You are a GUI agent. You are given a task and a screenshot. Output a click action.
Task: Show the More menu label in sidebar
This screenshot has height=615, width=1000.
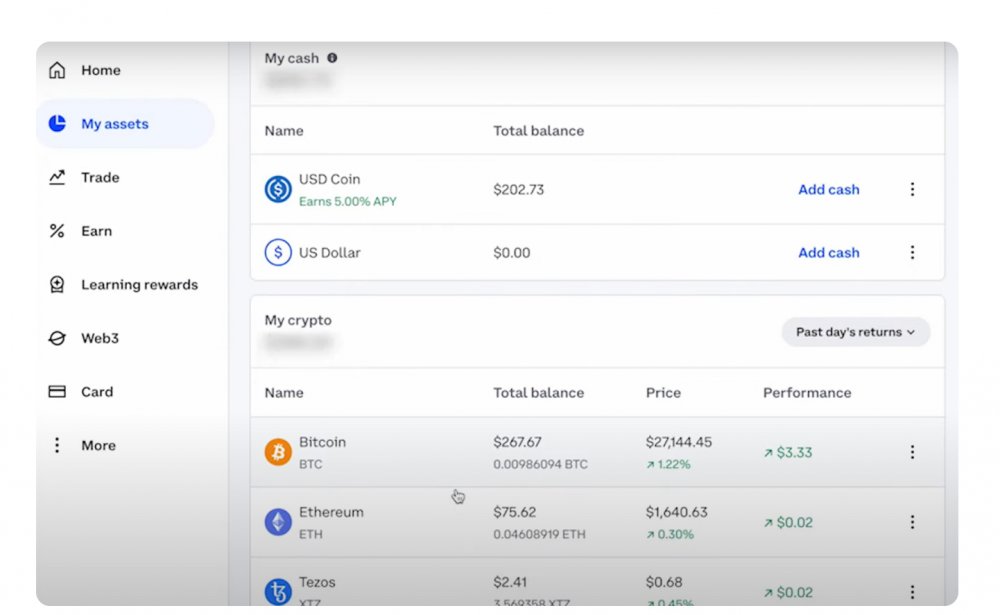click(x=98, y=445)
